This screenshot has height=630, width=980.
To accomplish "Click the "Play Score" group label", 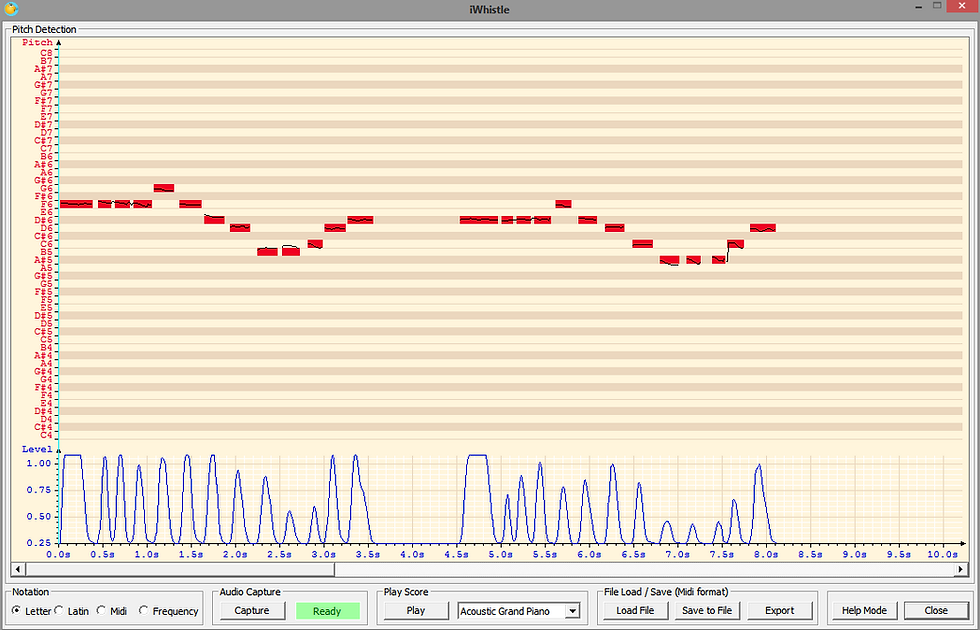I will (x=406, y=592).
